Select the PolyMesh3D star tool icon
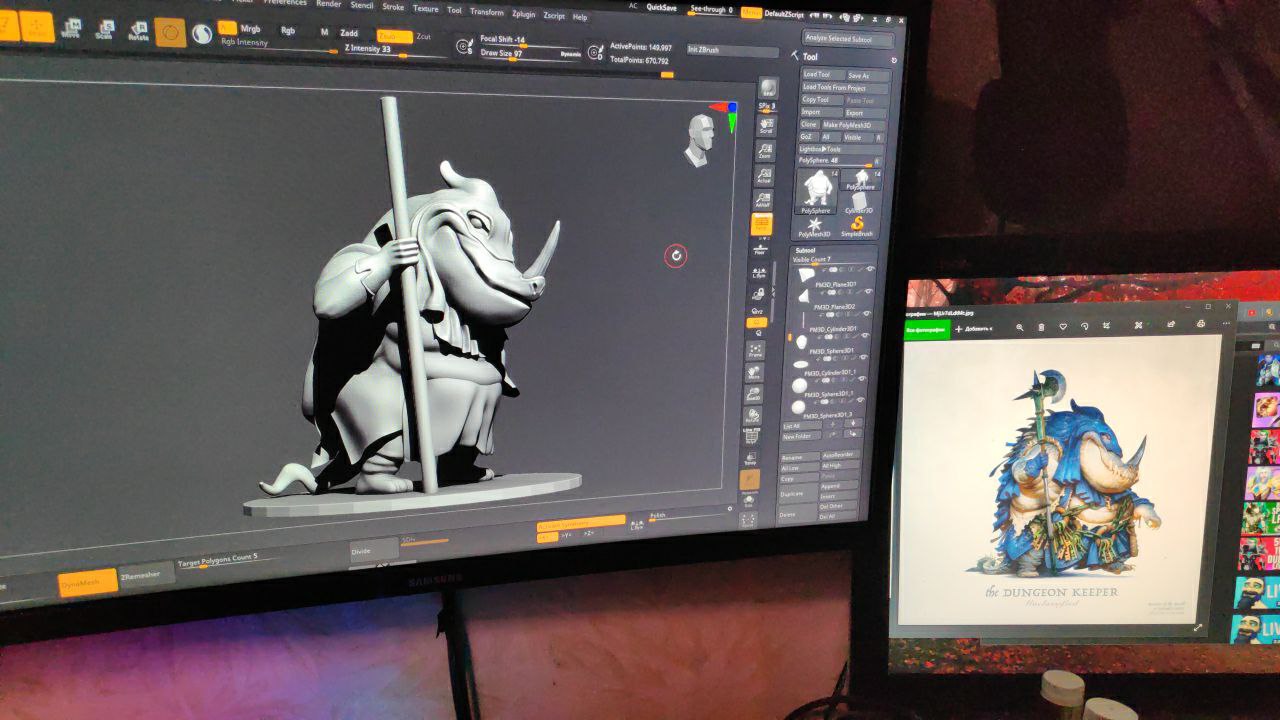 click(x=815, y=227)
